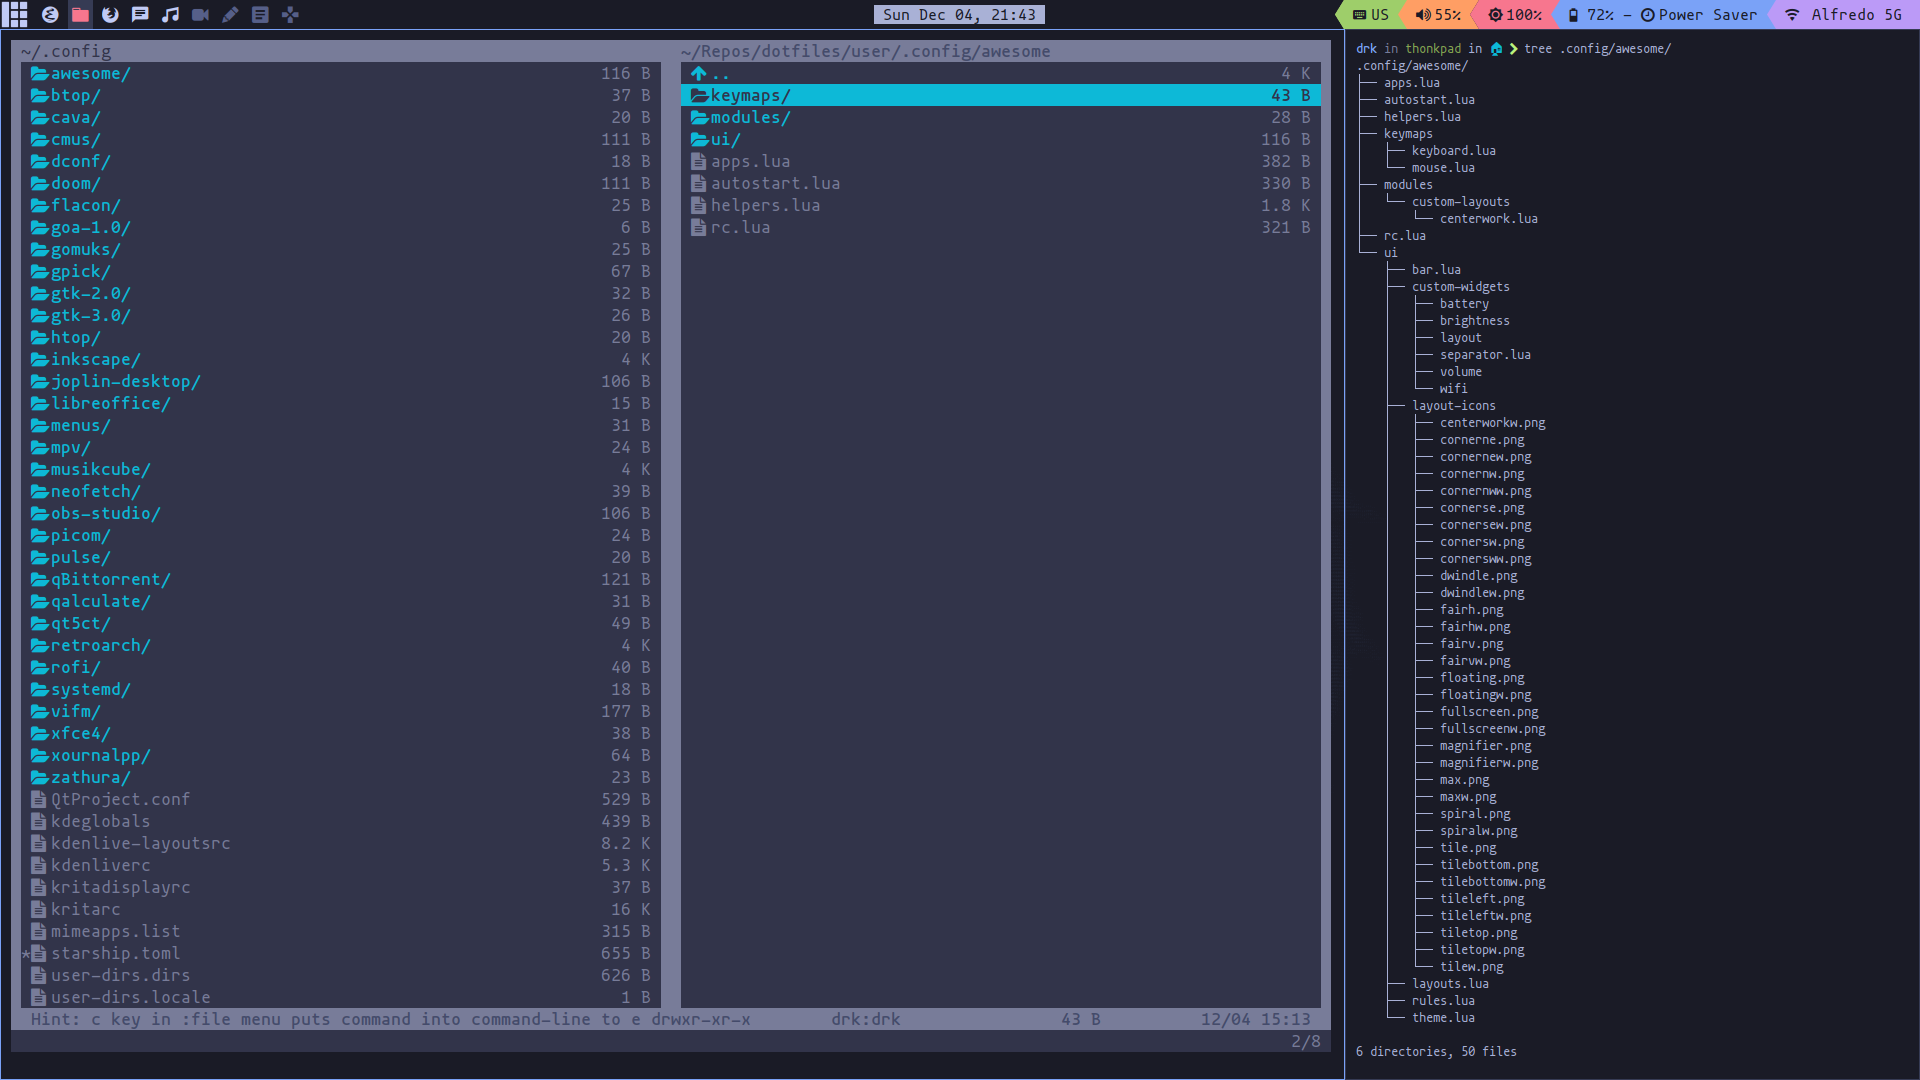Open the music note workspace tag

coord(170,14)
